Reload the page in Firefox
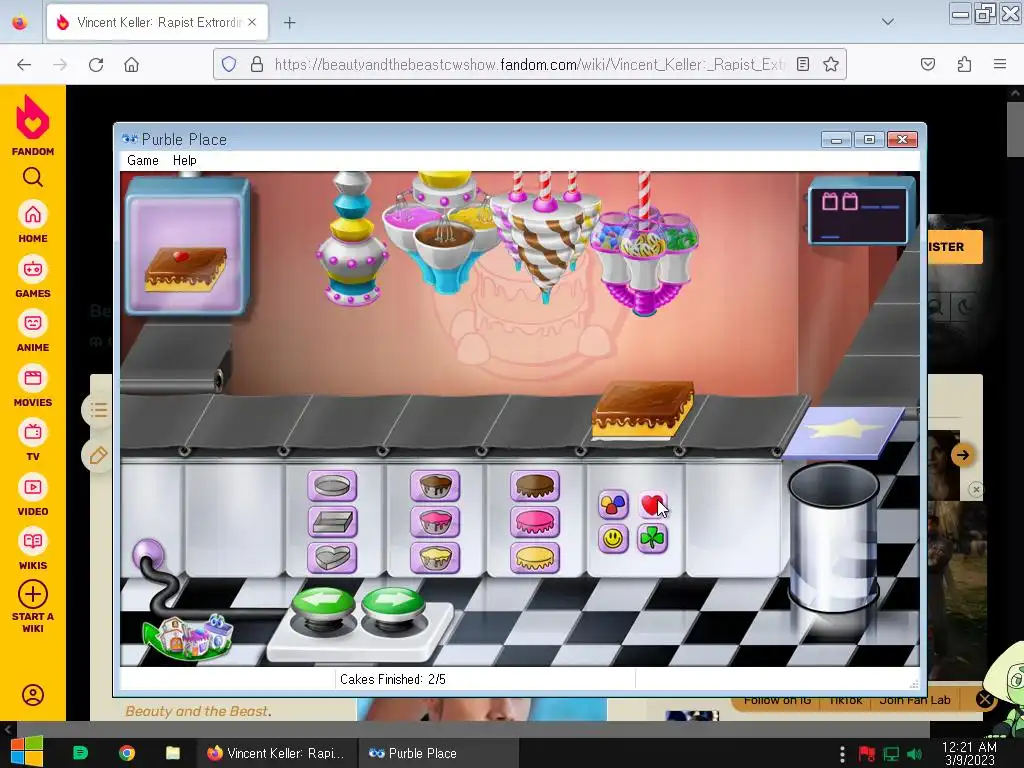 coord(96,65)
